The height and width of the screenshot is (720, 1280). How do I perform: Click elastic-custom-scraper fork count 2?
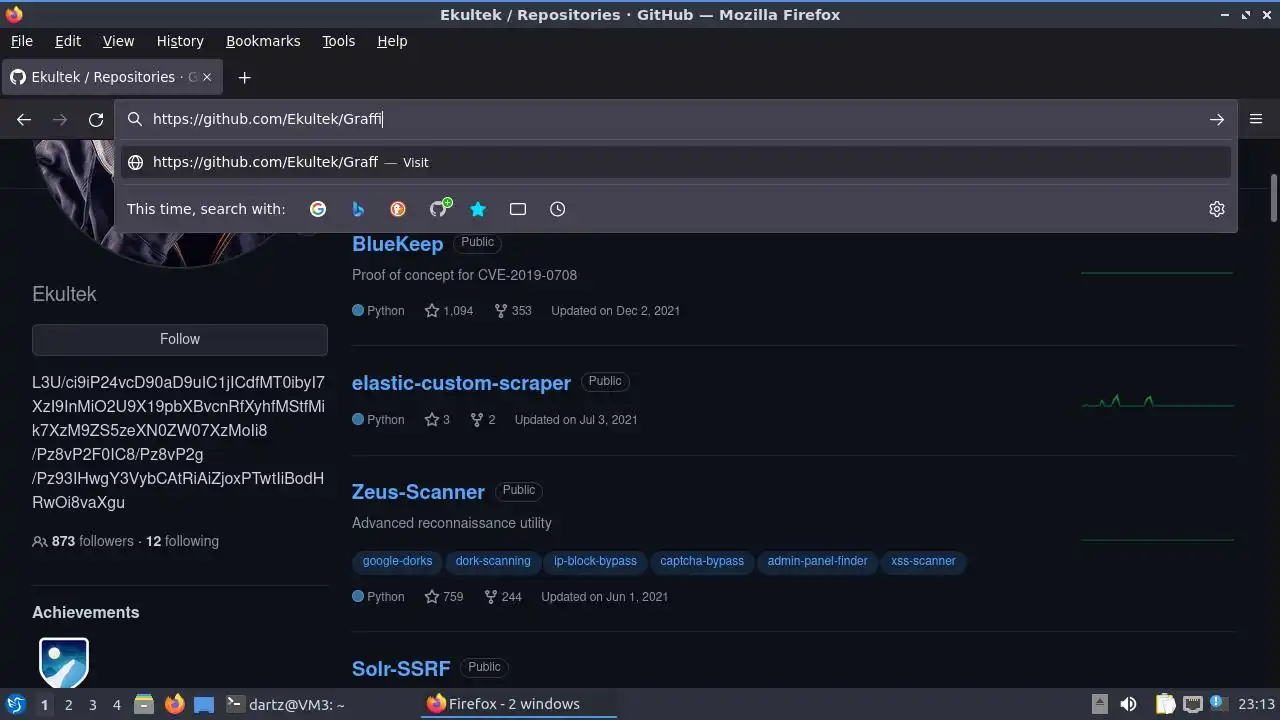484,420
